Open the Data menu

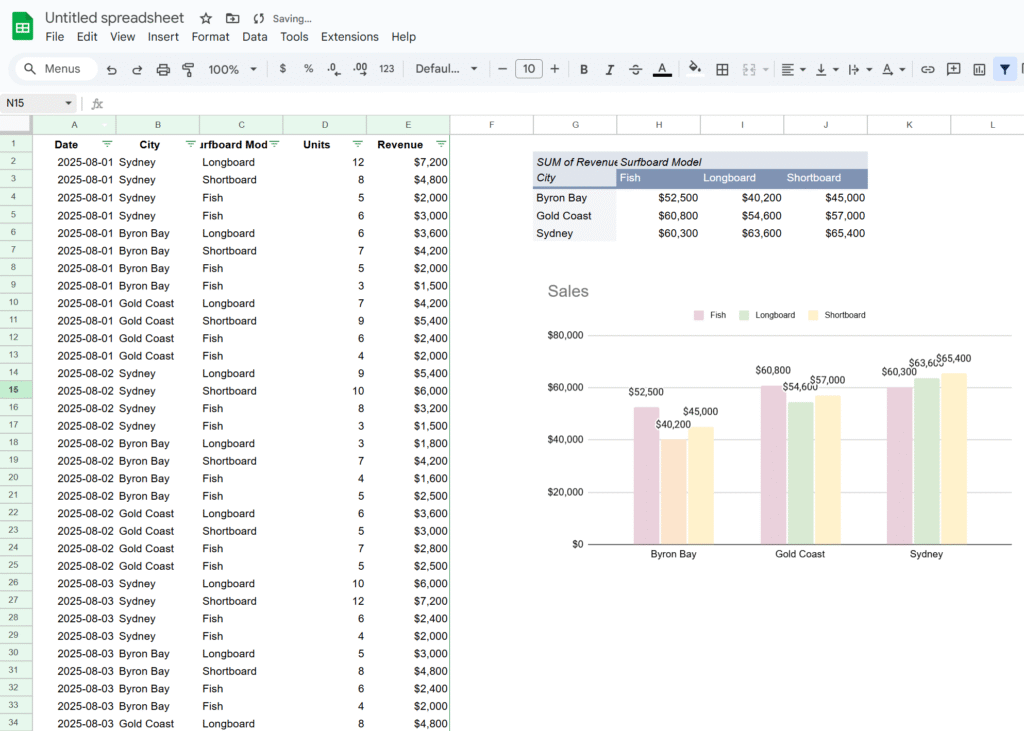pyautogui.click(x=255, y=37)
